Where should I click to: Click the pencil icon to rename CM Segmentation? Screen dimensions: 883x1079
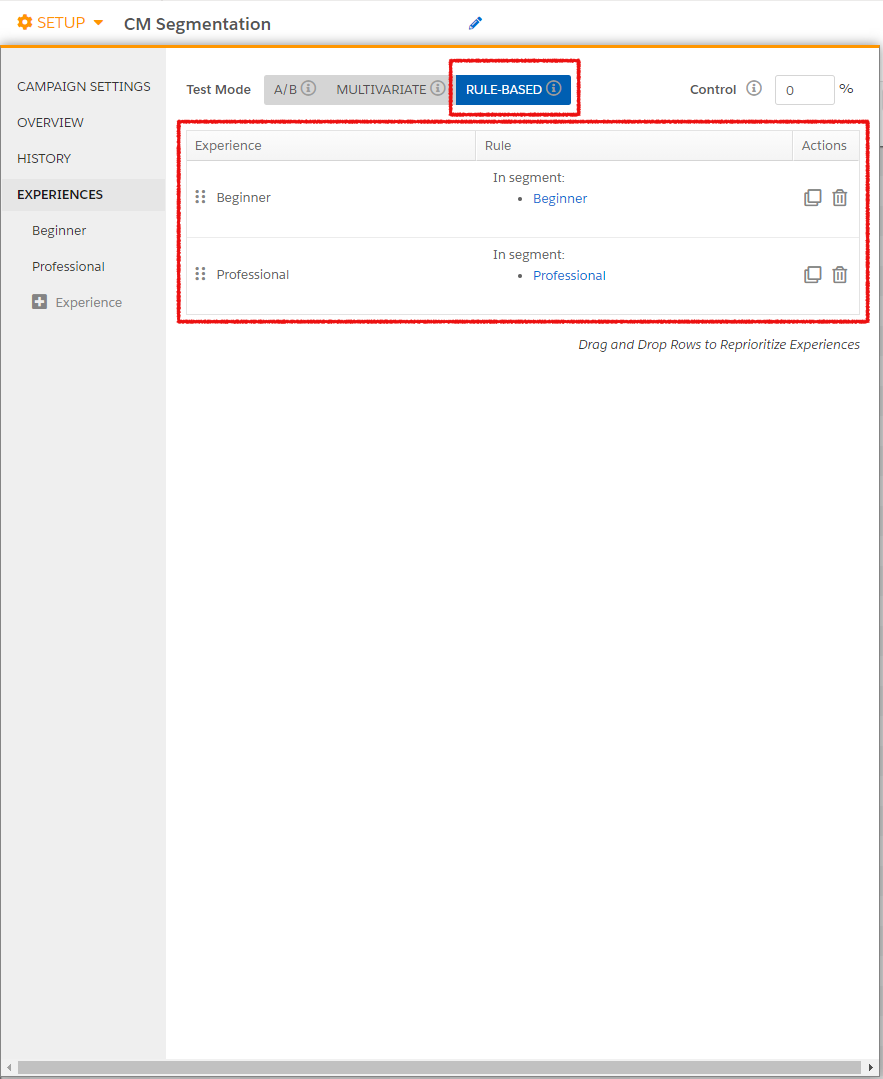(475, 22)
